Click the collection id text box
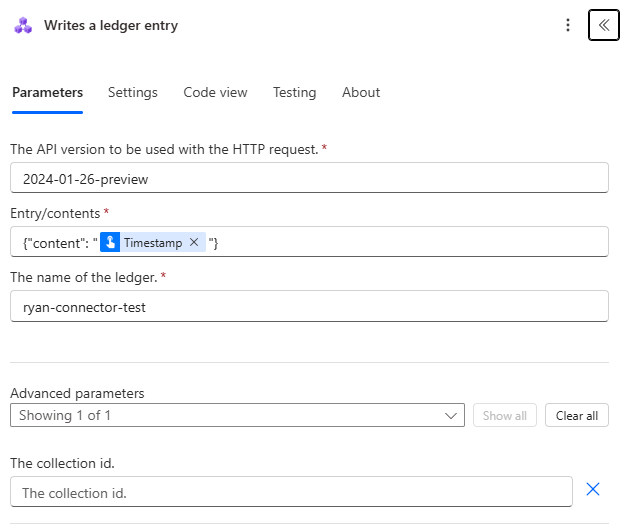The width and height of the screenshot is (622, 526). click(x=291, y=492)
